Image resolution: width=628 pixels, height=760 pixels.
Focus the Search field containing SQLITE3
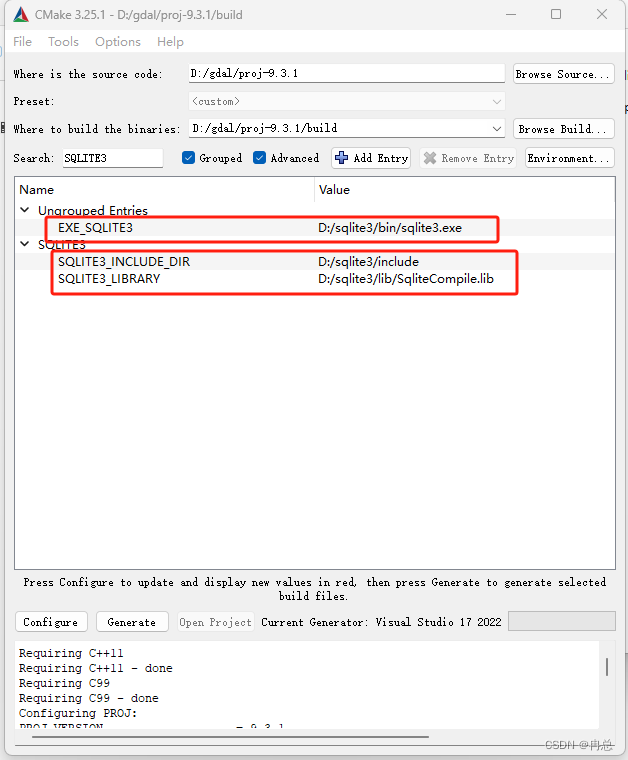(112, 158)
